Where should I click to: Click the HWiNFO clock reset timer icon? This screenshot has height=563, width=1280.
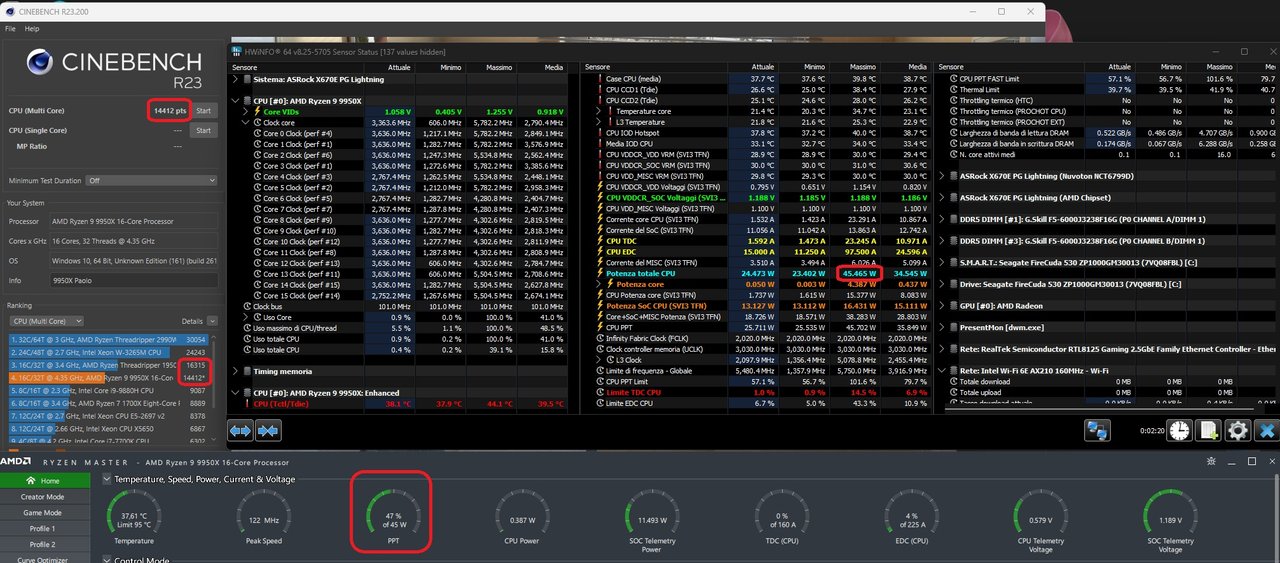[x=1180, y=431]
